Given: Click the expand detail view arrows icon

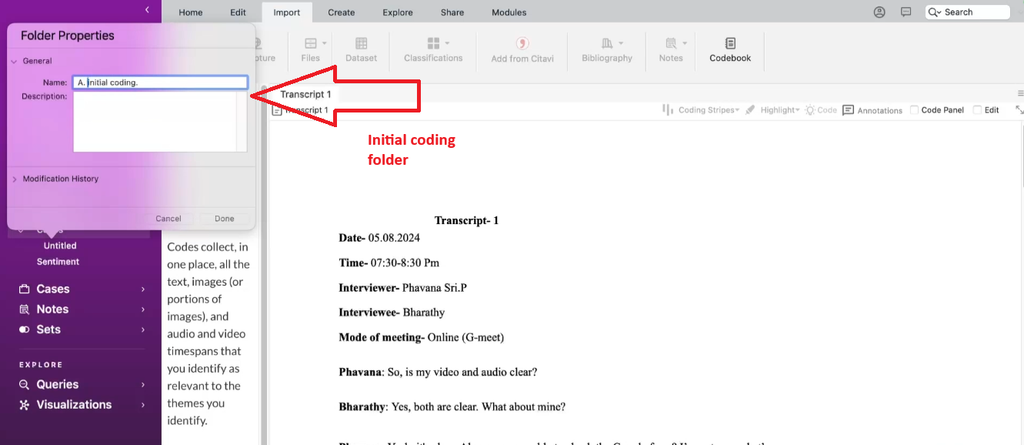Looking at the screenshot, I should [x=1019, y=110].
